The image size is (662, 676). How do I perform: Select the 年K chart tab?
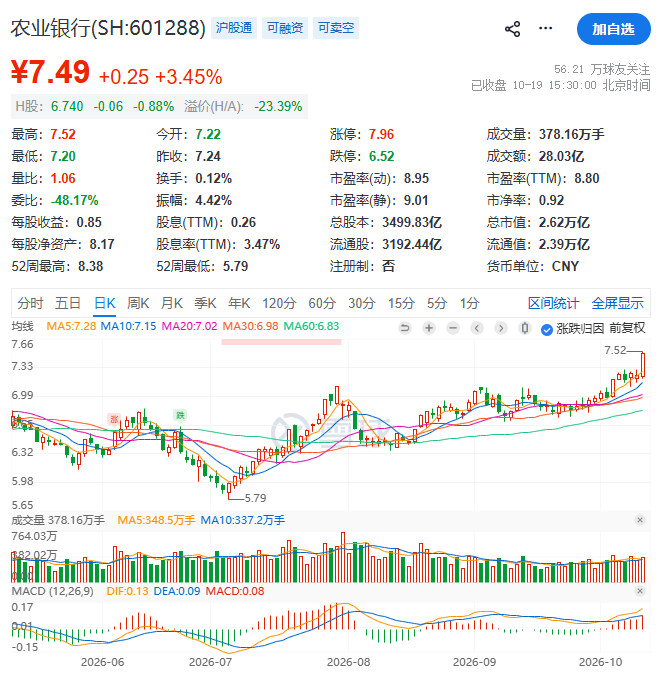239,303
